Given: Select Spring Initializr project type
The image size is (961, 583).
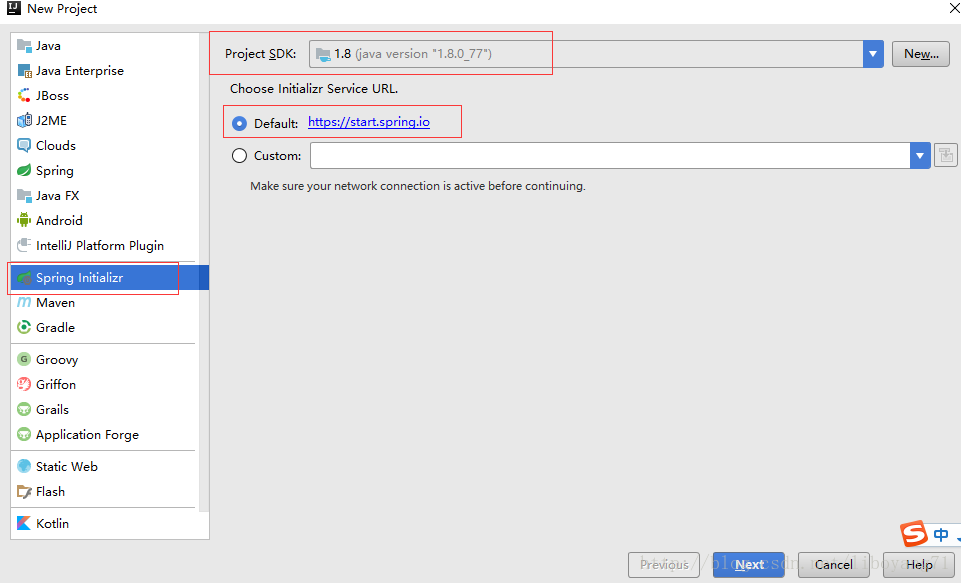Looking at the screenshot, I should pos(110,278).
